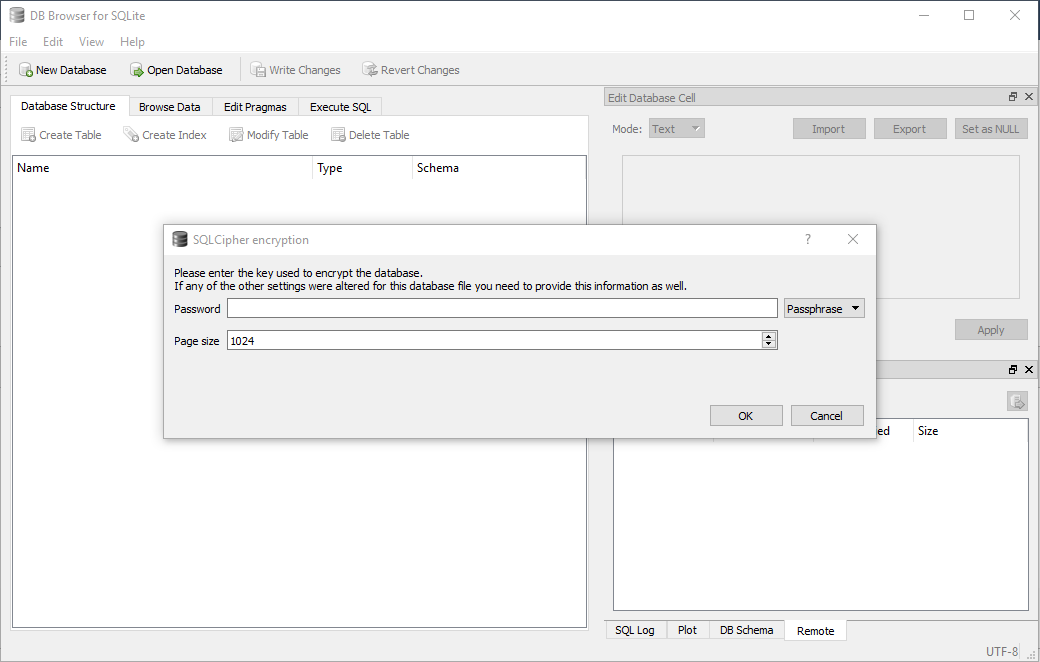
Task: Switch to the Browse Data tab
Action: [x=170, y=107]
